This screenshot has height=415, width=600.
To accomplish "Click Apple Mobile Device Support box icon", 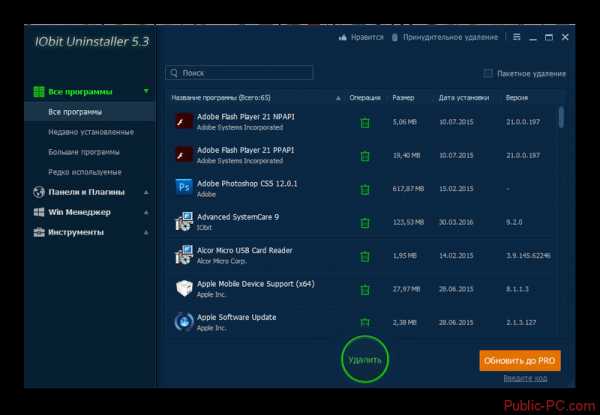I will point(184,288).
